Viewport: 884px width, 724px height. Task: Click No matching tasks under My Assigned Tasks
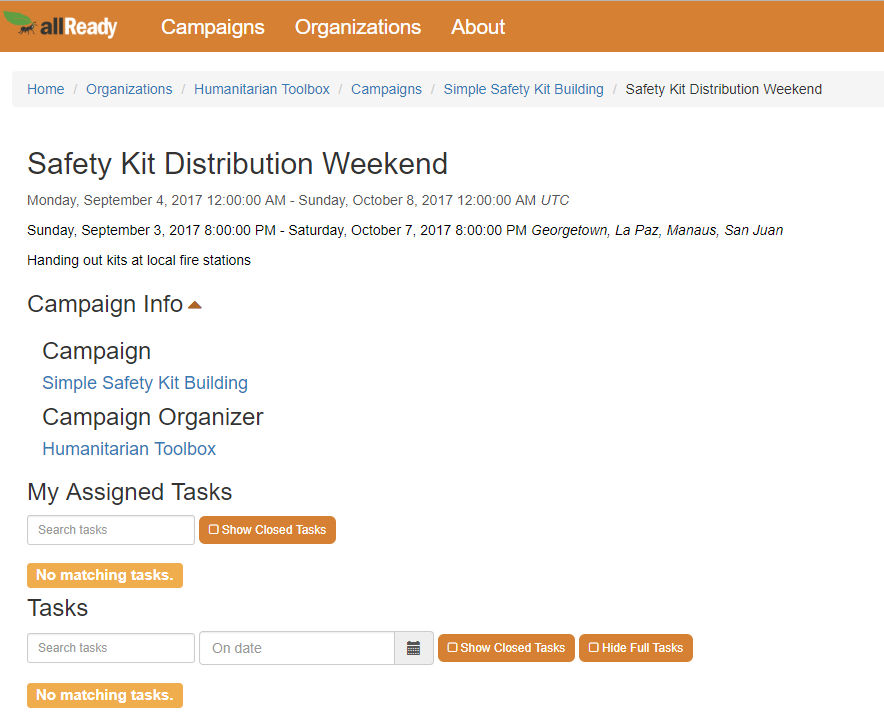105,575
